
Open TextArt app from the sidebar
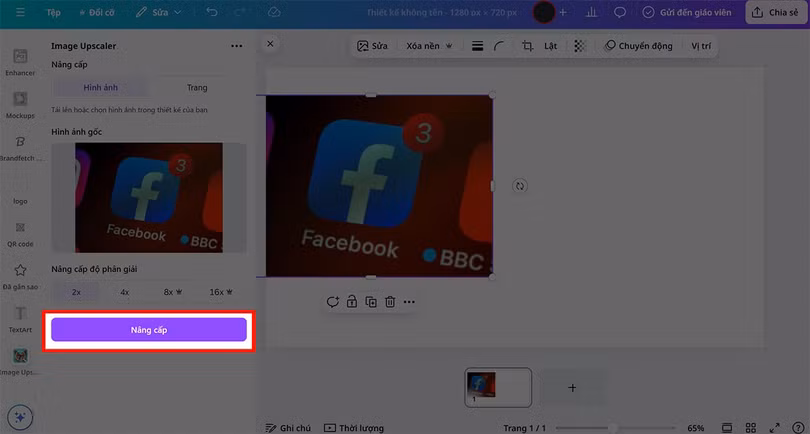[20, 319]
